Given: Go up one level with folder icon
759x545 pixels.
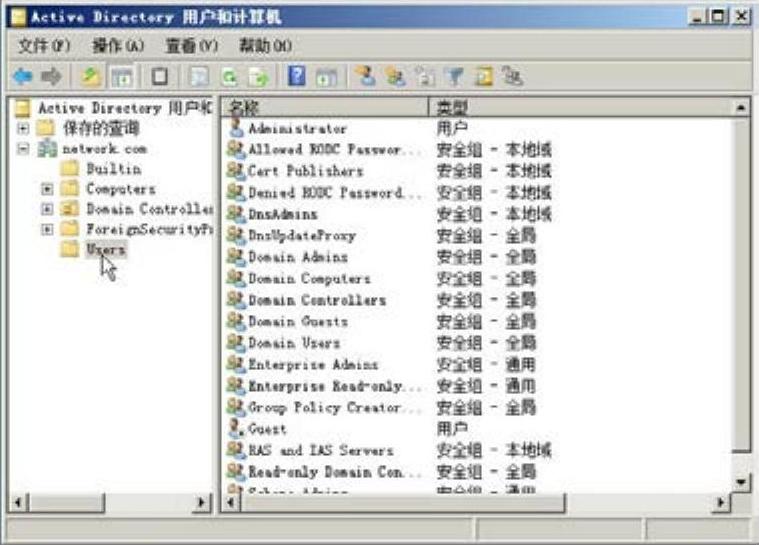Looking at the screenshot, I should click(91, 76).
